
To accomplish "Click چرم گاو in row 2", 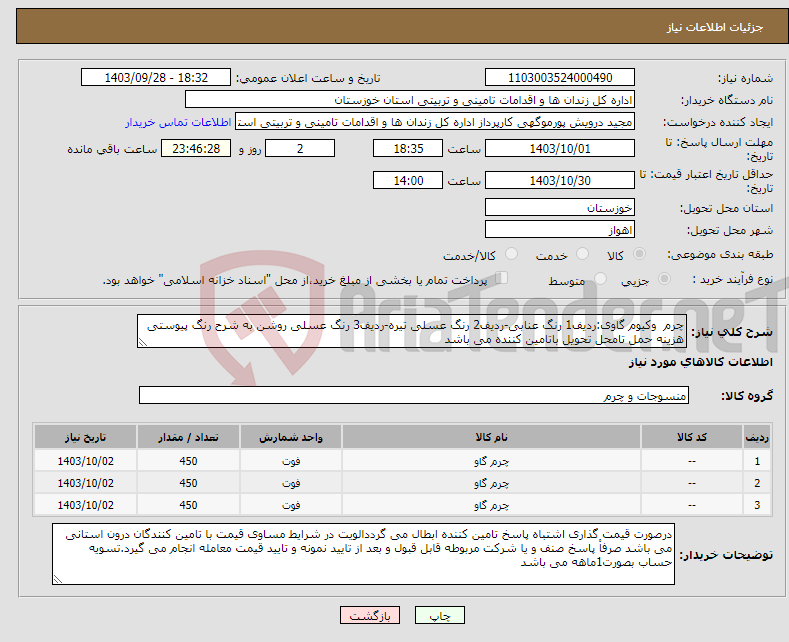I will [x=491, y=483].
